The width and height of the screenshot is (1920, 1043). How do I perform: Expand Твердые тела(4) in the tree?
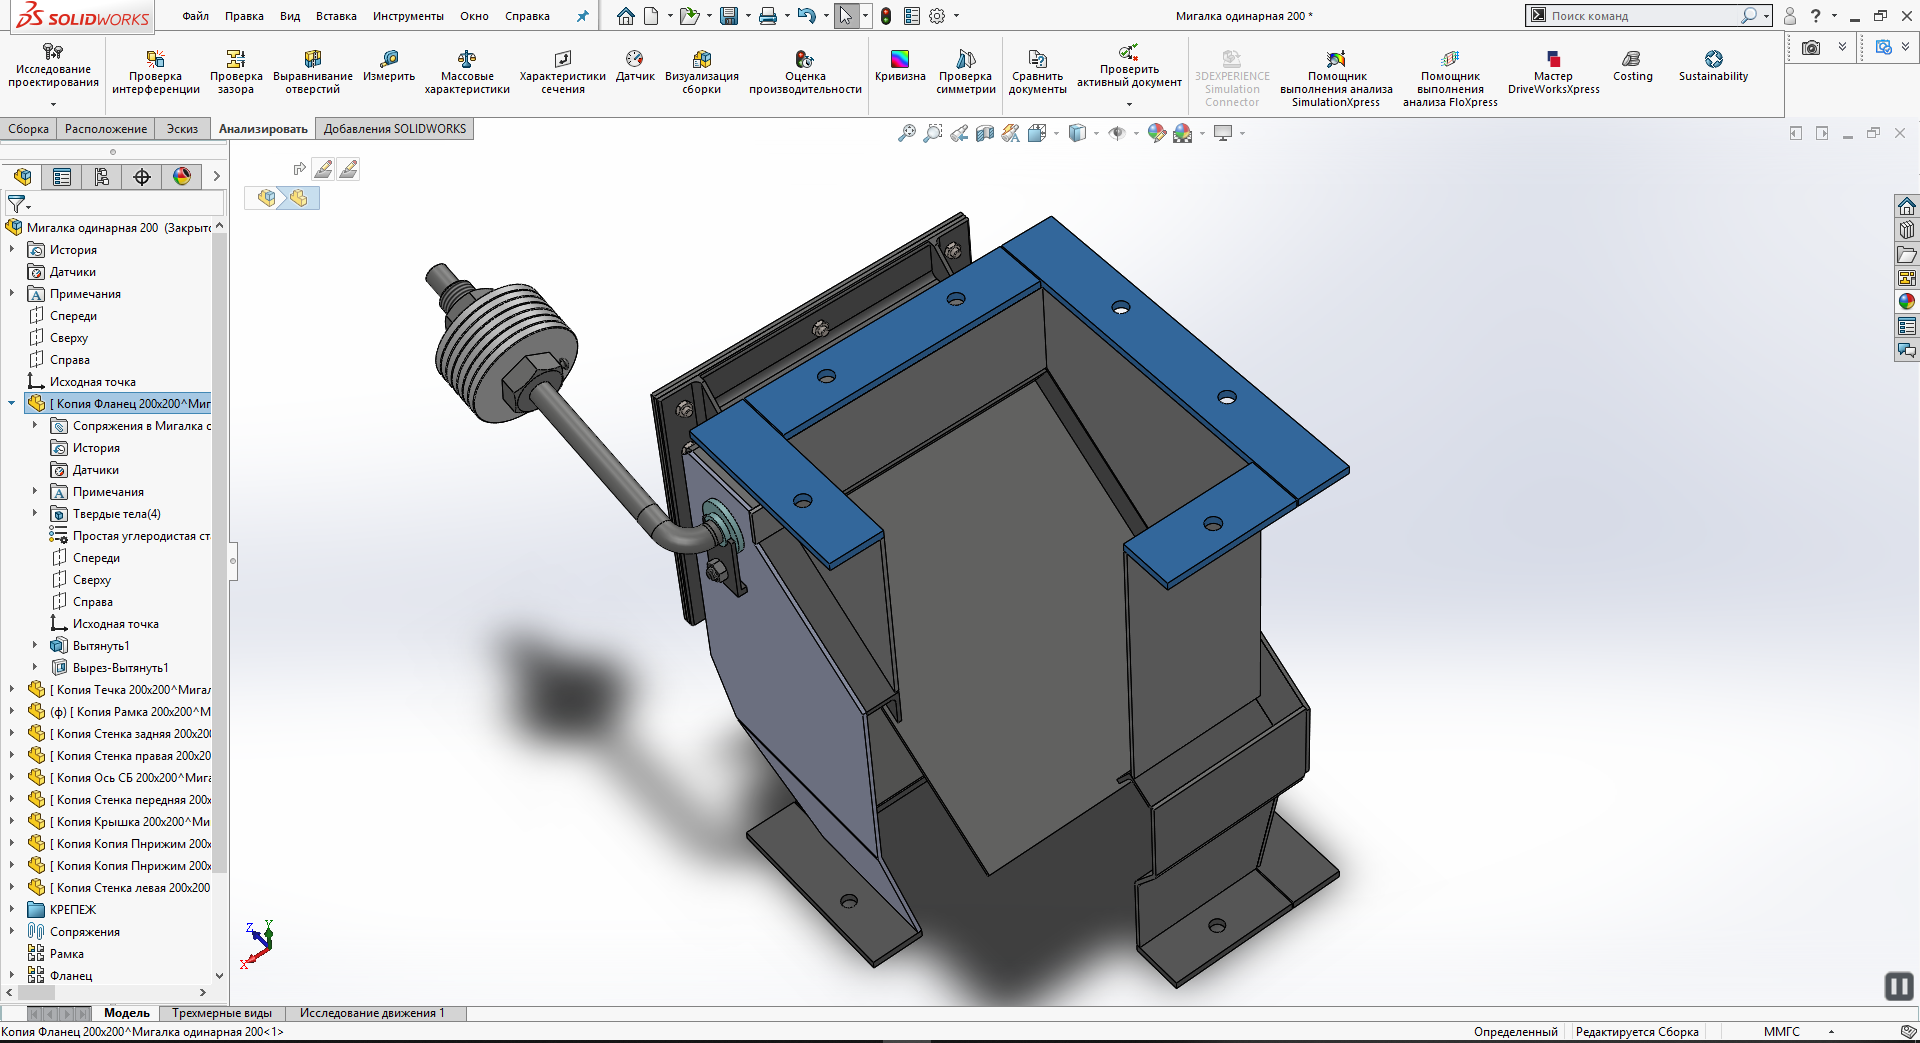[35, 514]
